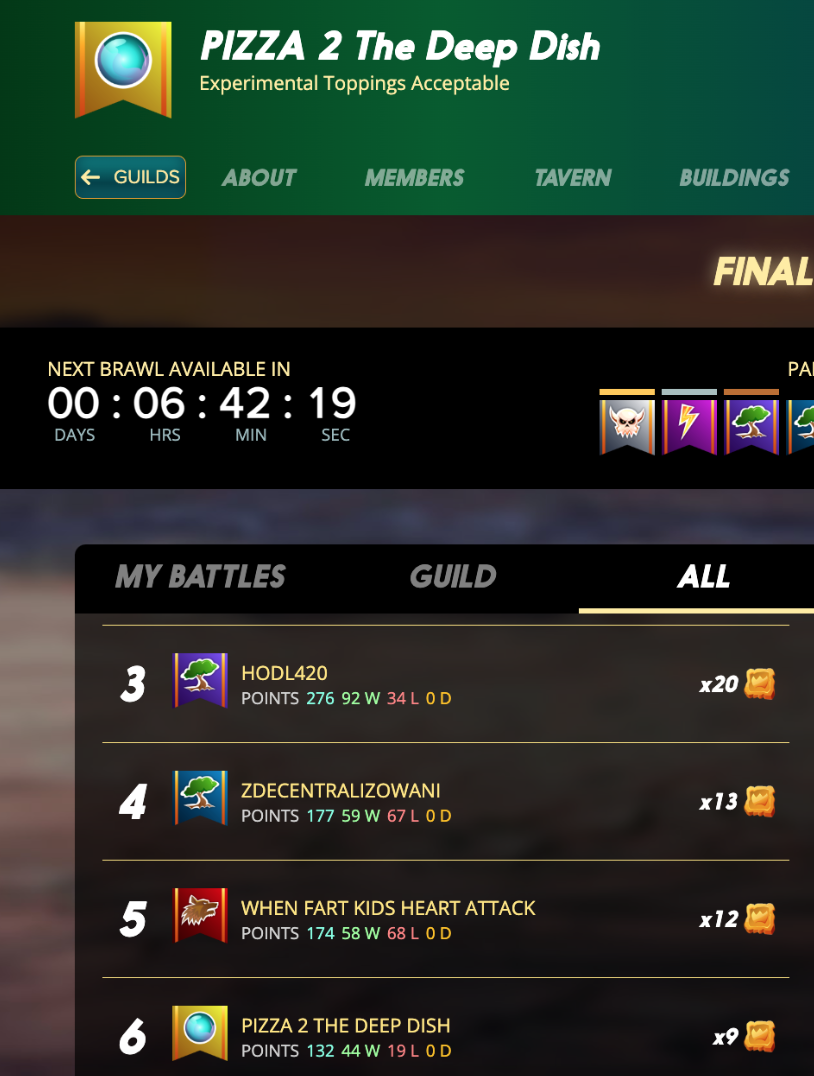Viewport: 814px width, 1076px height.
Task: Click ZDECENTRALIZOWANI's blue tree guild banner
Action: point(200,797)
